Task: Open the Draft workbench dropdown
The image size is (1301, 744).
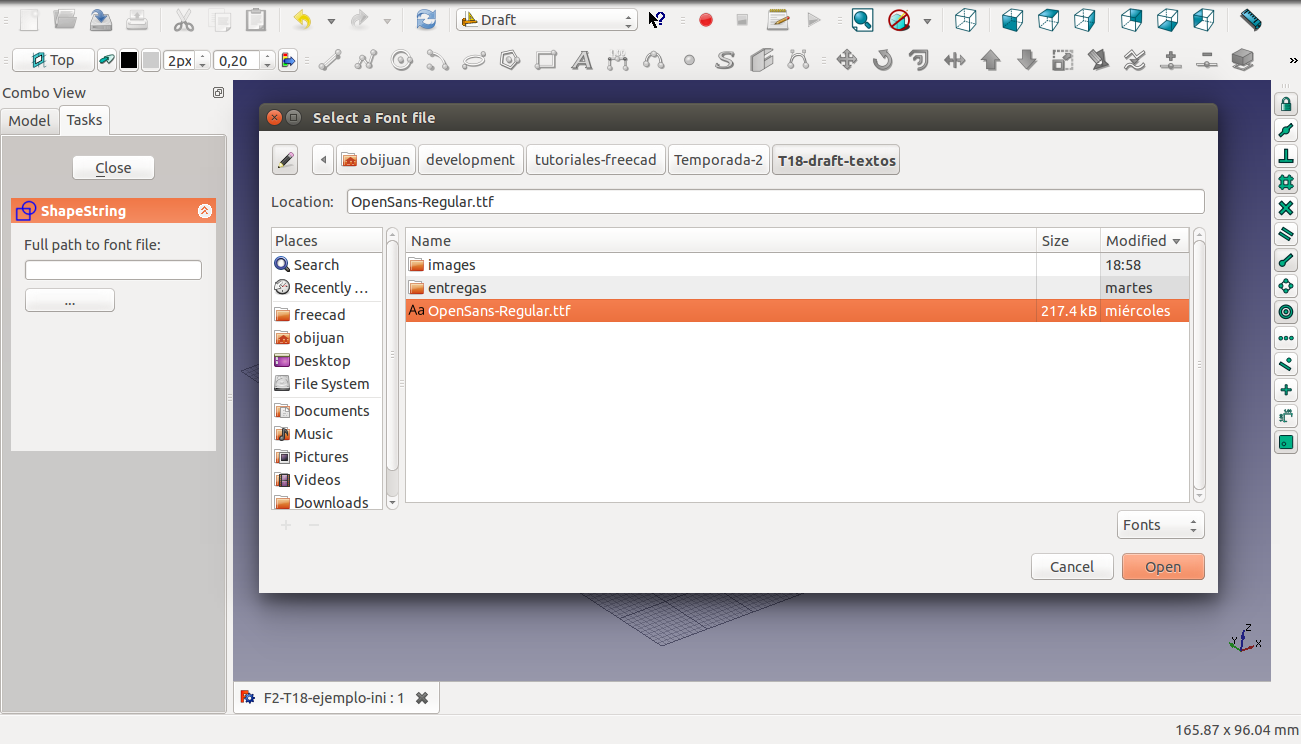Action: click(x=546, y=20)
